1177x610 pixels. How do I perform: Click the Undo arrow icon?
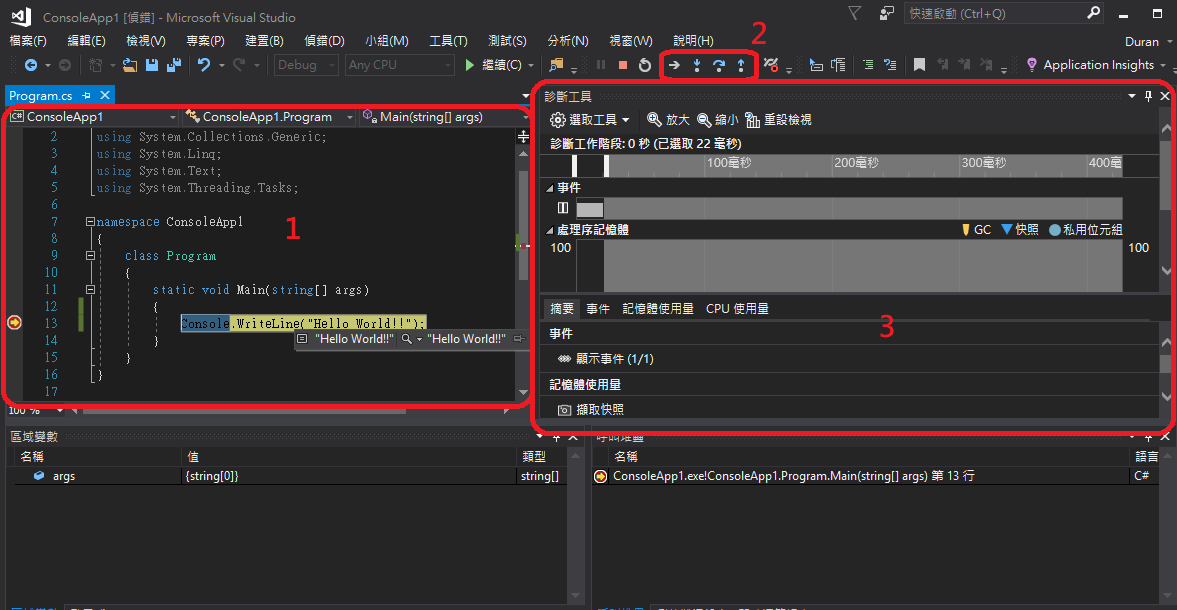tap(204, 65)
